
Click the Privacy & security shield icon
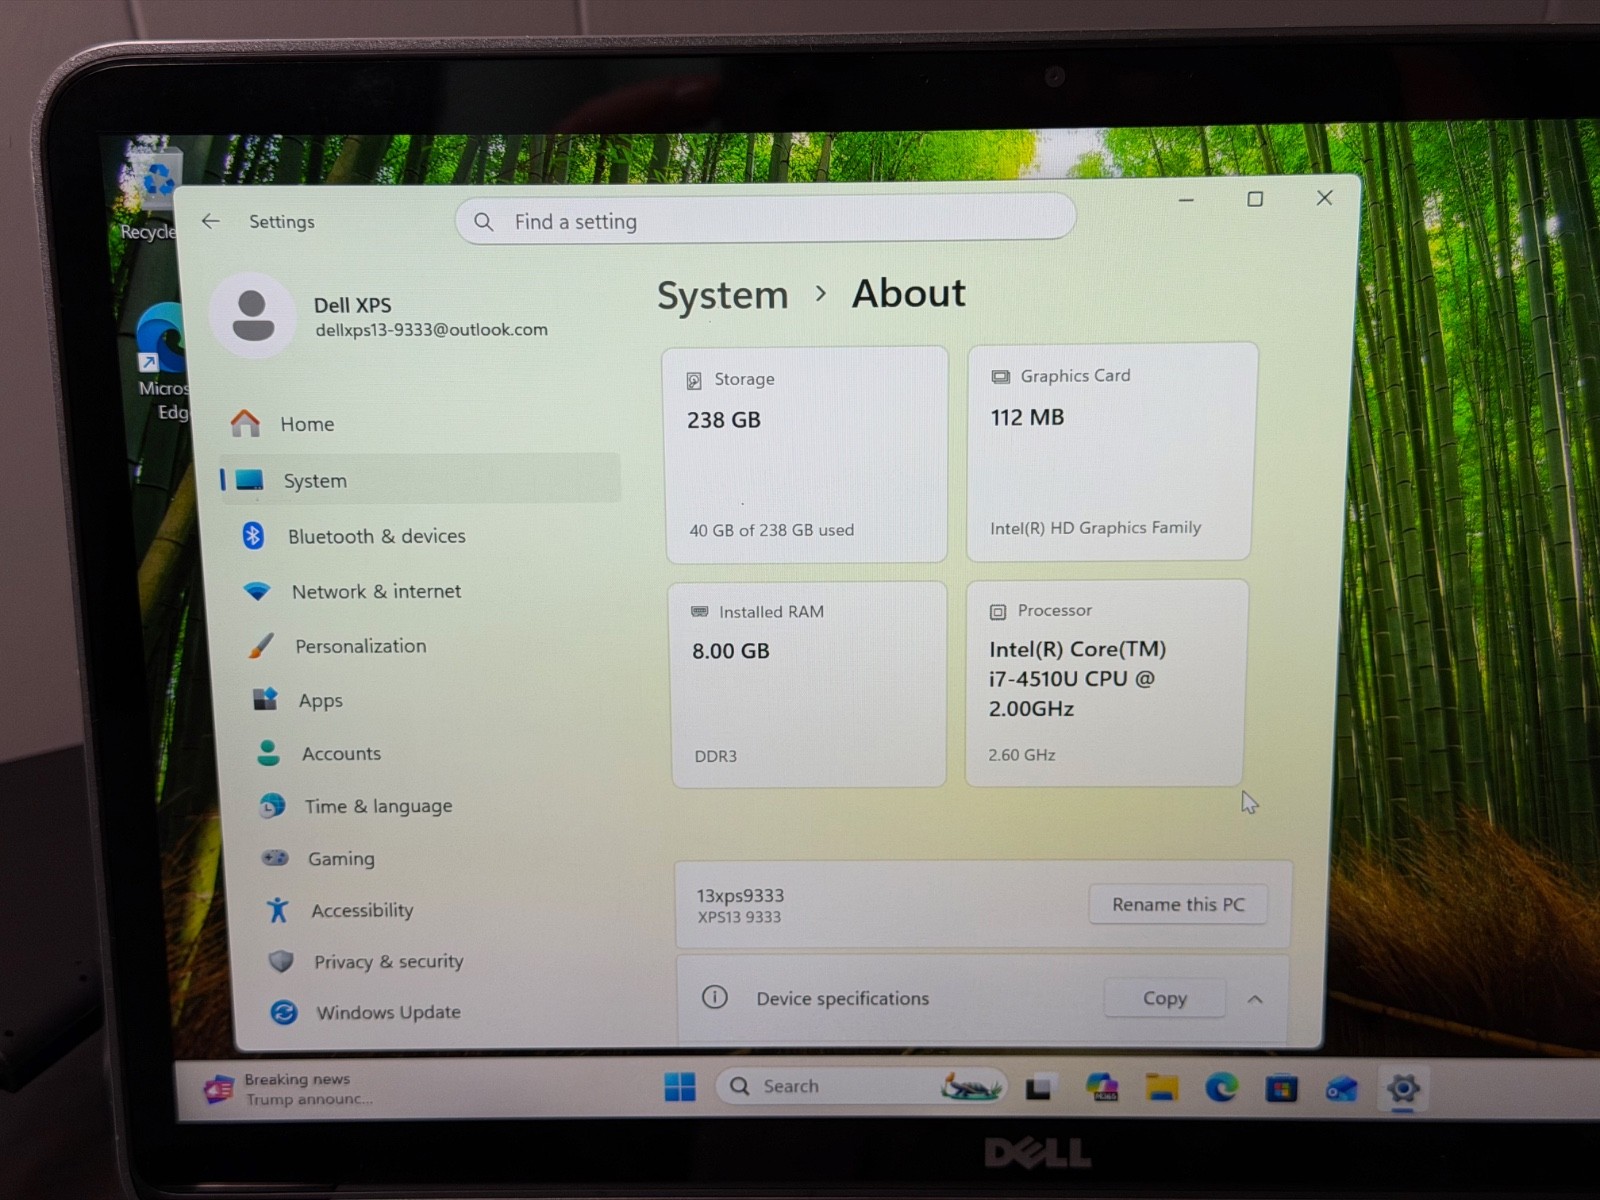[x=282, y=961]
